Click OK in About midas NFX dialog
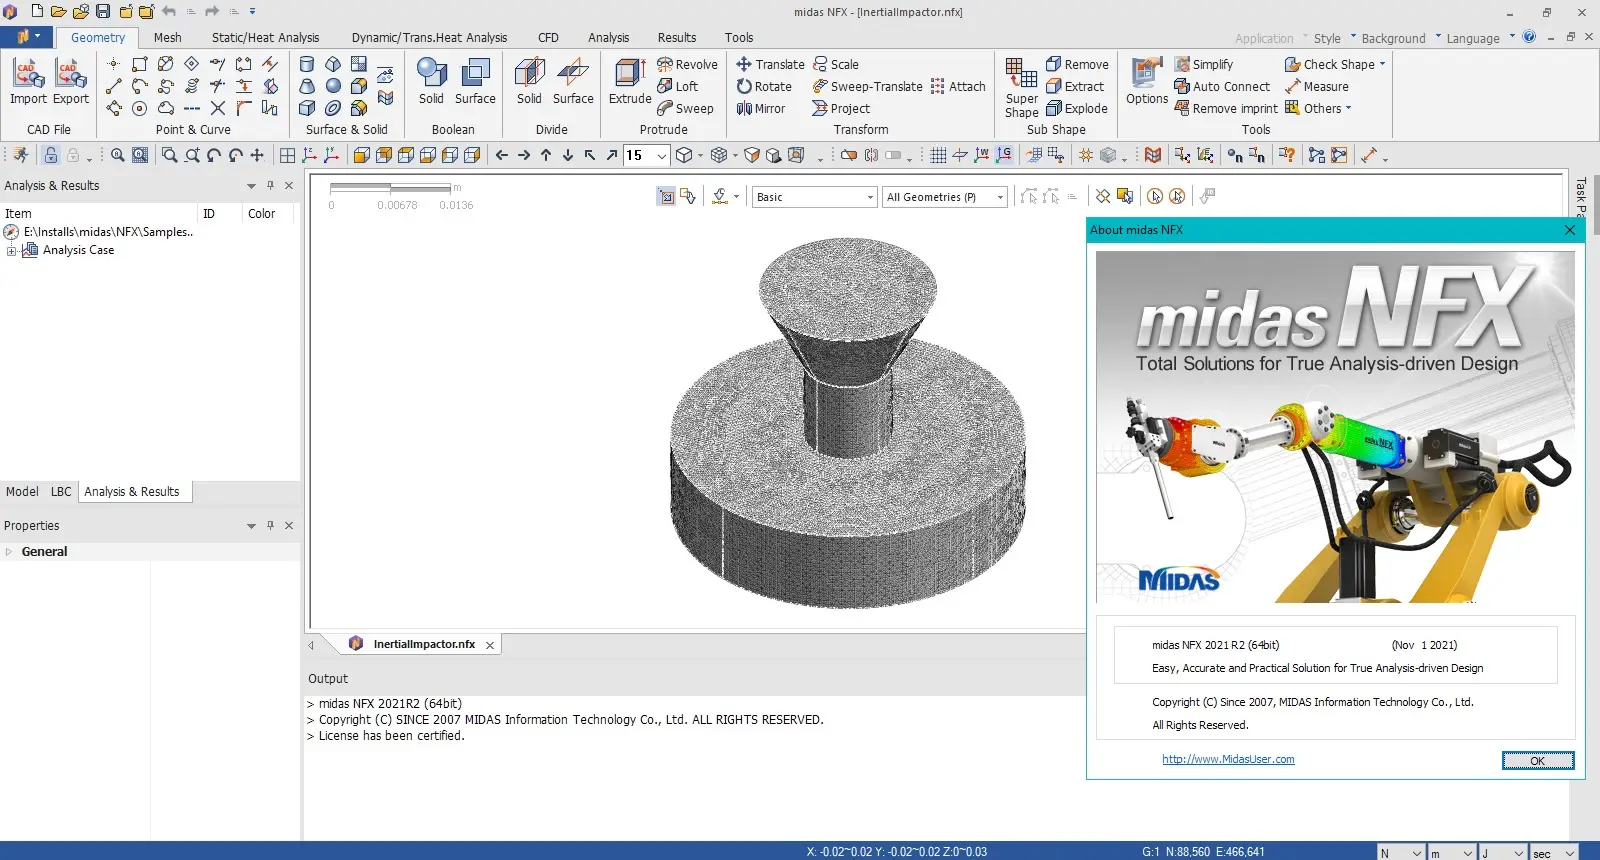This screenshot has height=860, width=1600. point(1537,761)
